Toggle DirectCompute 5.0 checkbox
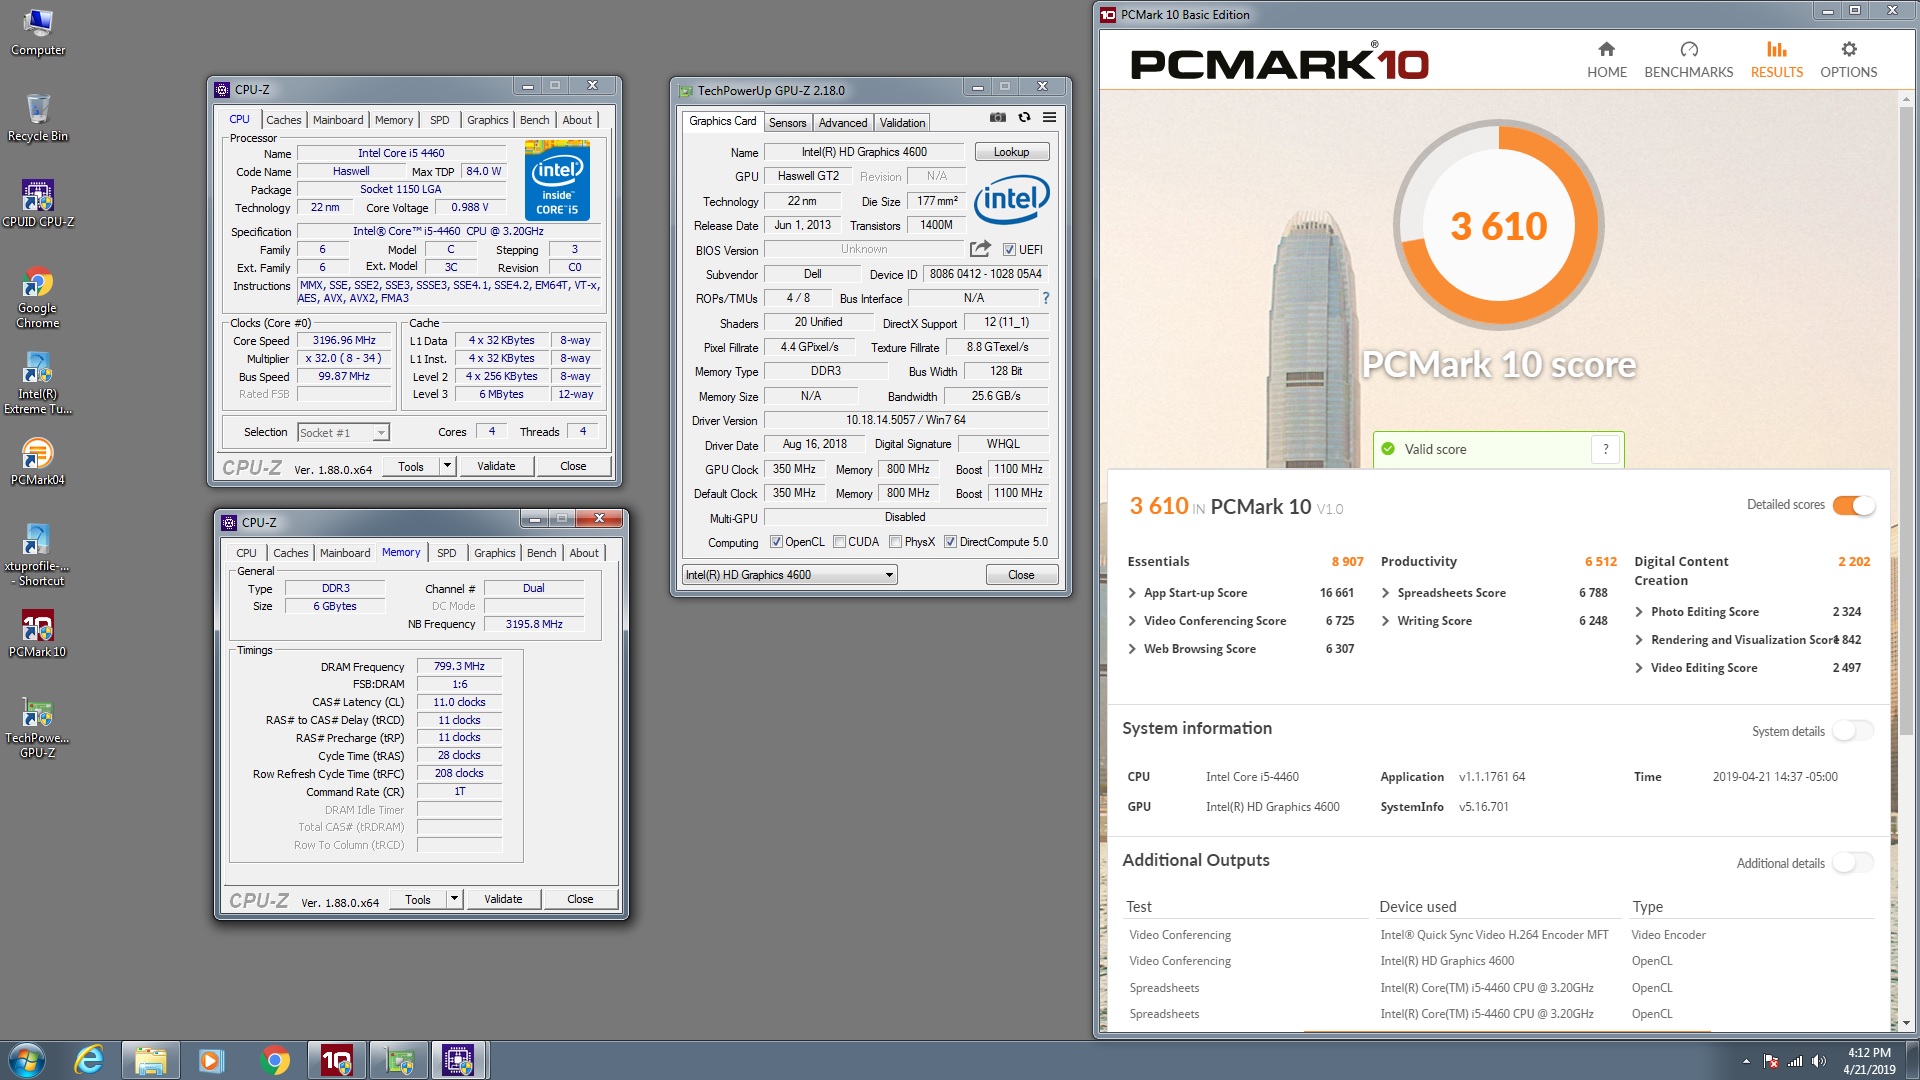The image size is (1920, 1080). (x=950, y=542)
